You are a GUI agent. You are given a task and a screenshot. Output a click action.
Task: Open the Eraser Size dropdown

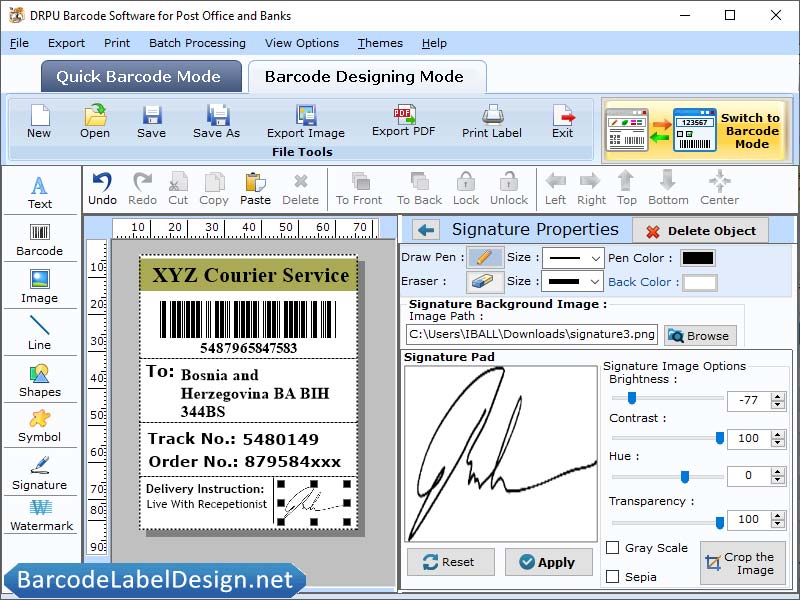click(x=573, y=281)
